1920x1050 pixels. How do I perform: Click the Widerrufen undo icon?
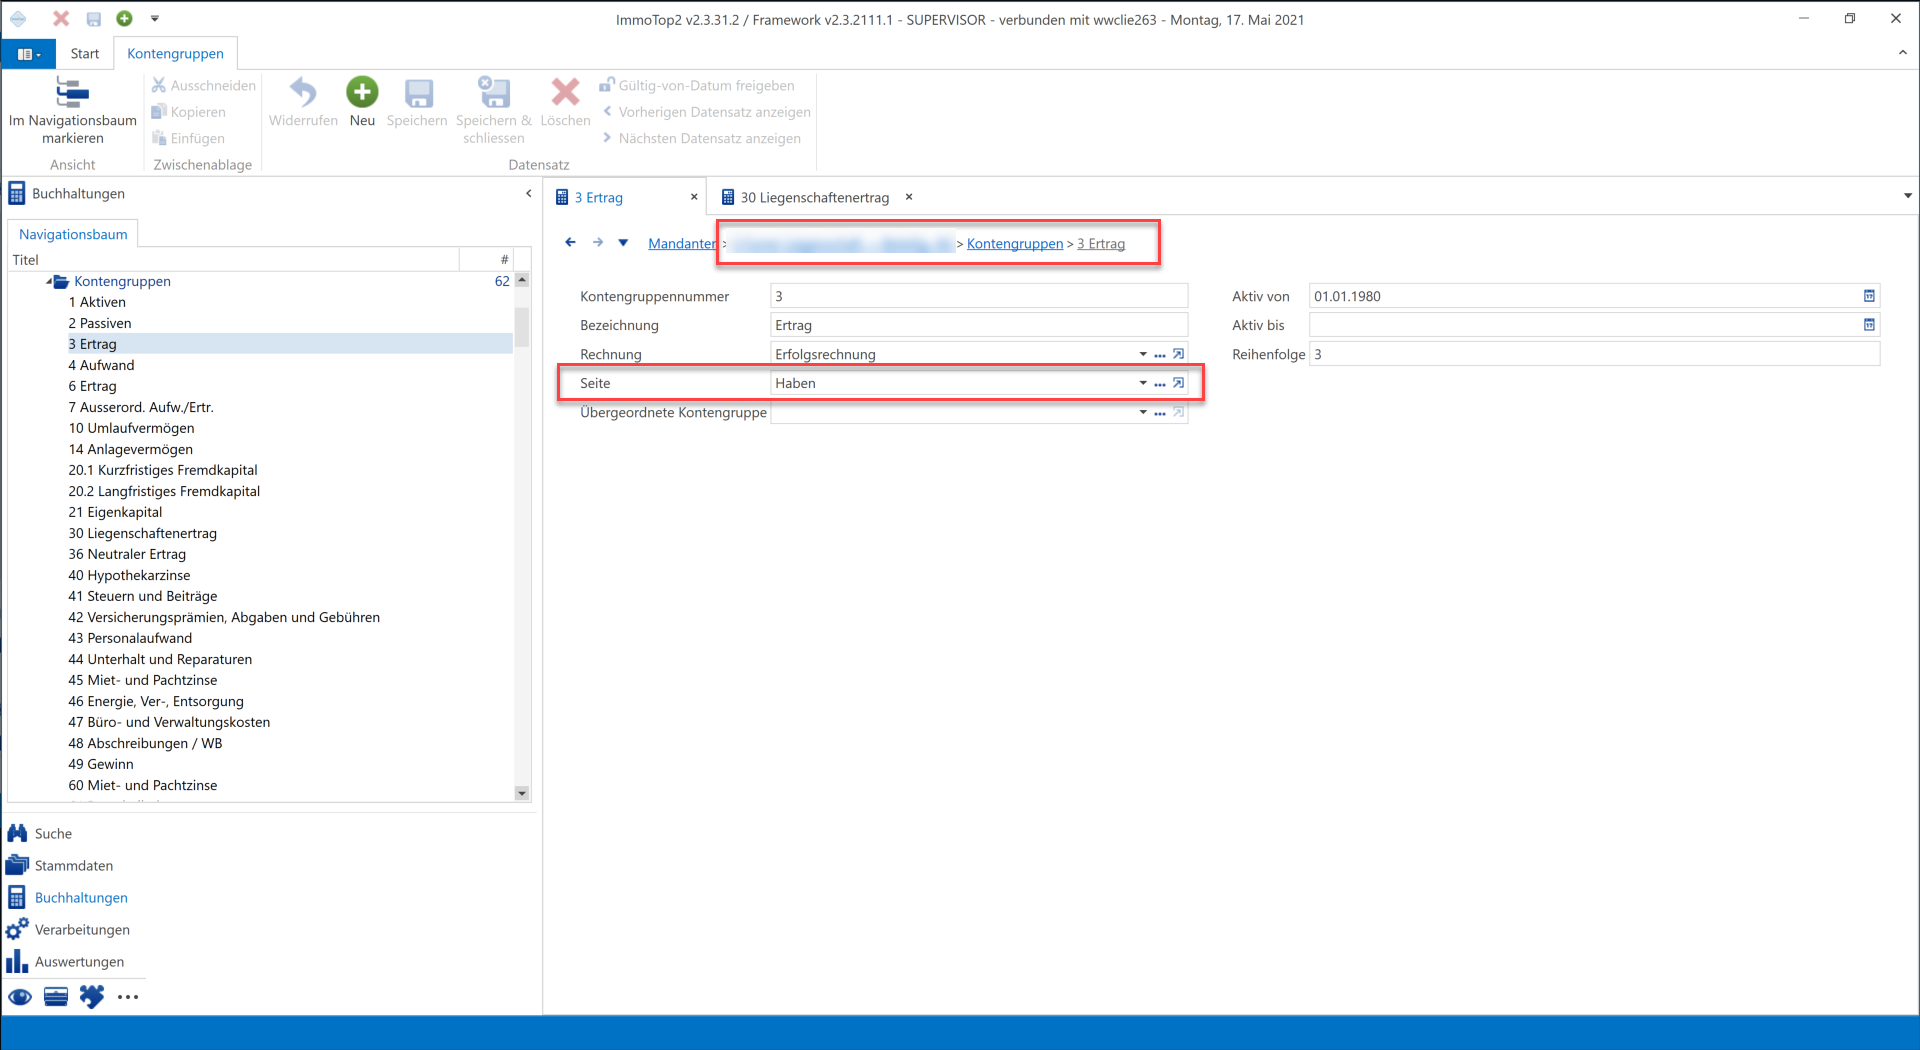tap(303, 92)
